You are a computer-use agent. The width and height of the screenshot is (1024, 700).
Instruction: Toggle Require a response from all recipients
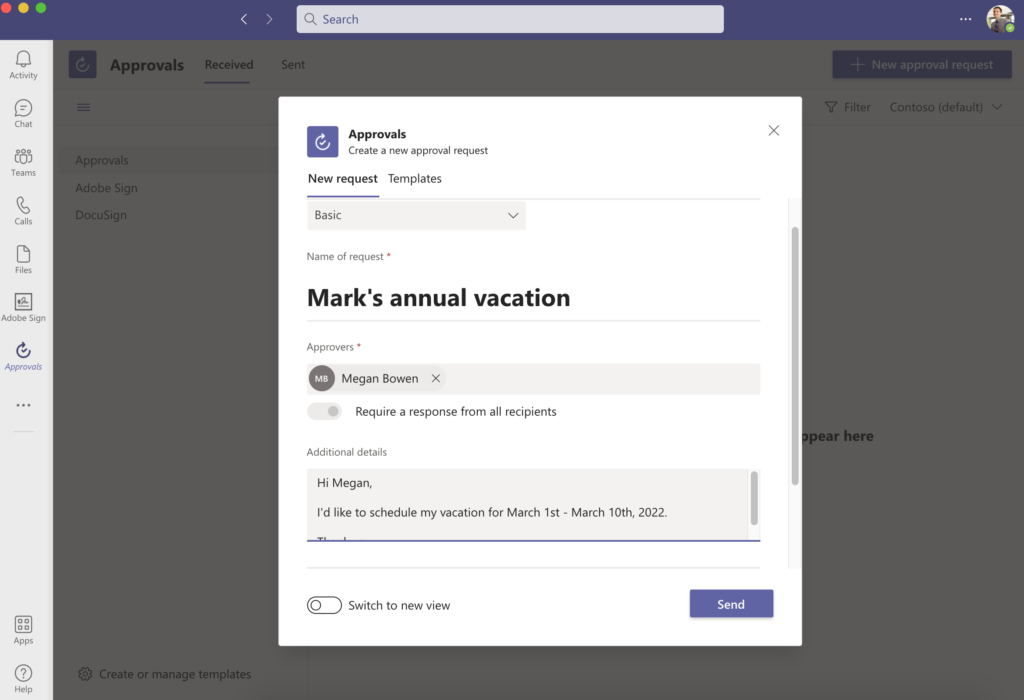pos(325,411)
